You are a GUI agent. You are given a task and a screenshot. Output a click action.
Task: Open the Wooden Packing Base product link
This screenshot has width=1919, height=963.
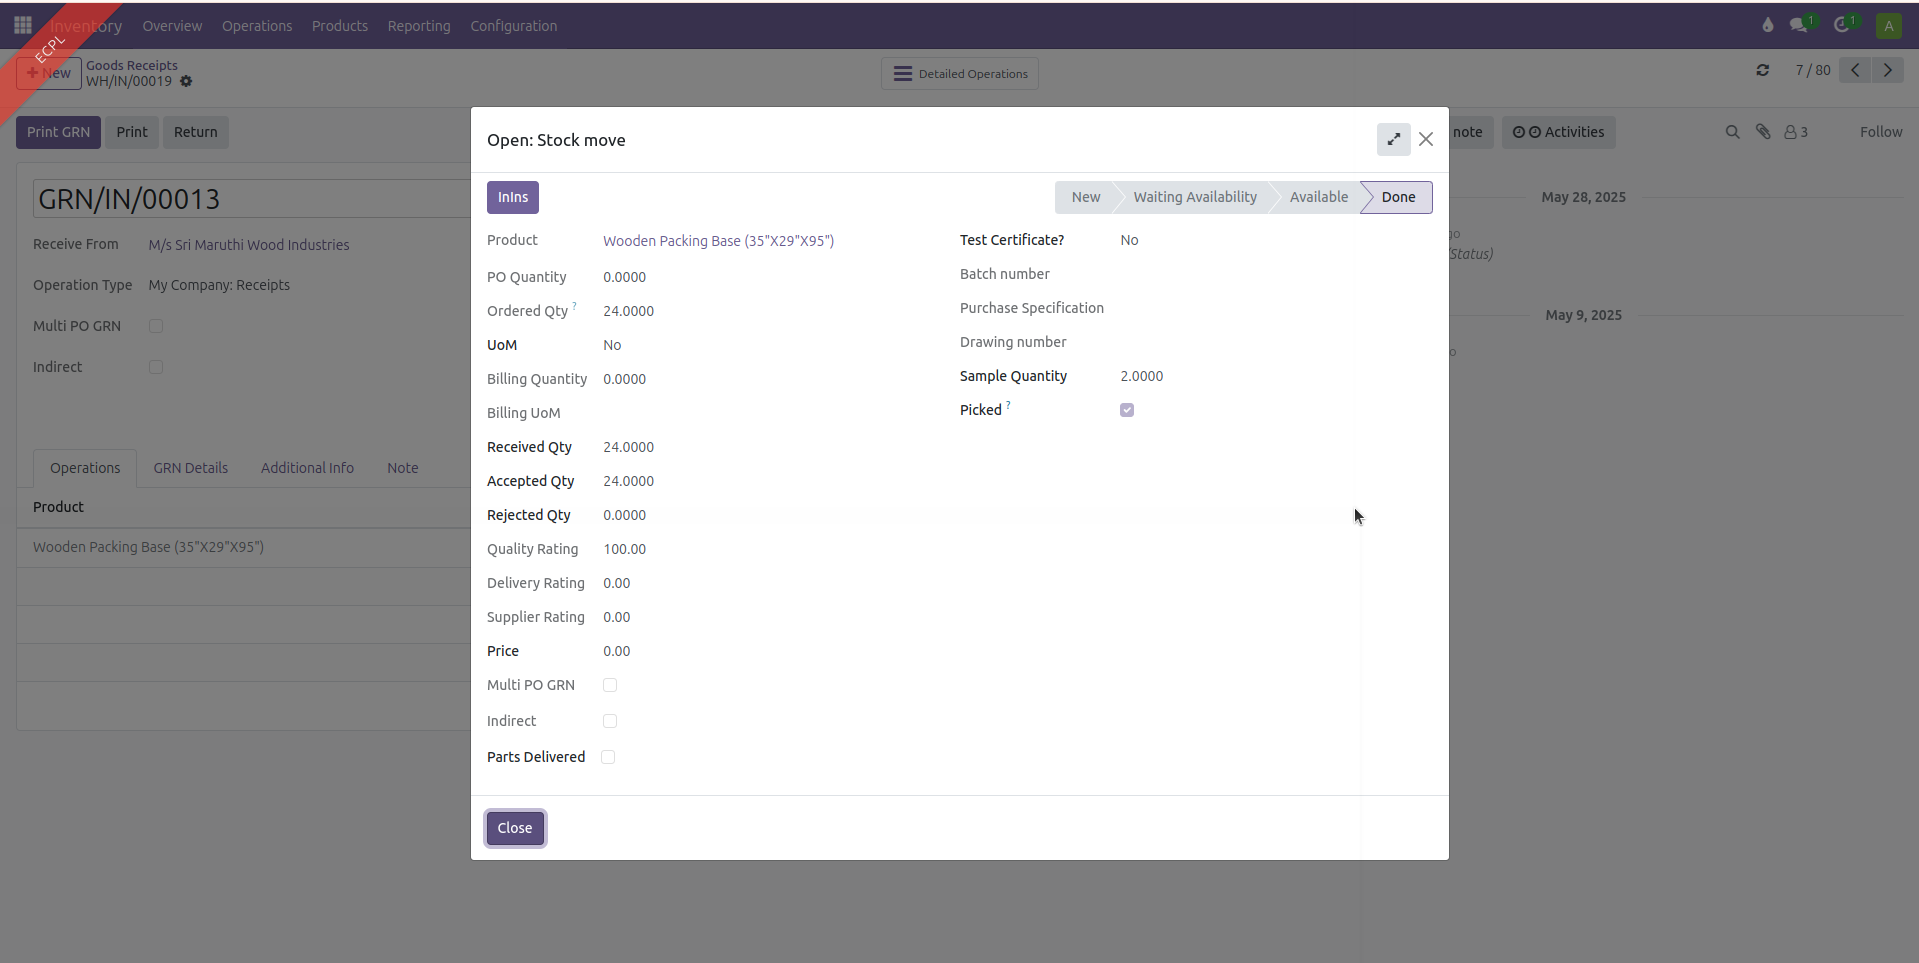click(718, 241)
